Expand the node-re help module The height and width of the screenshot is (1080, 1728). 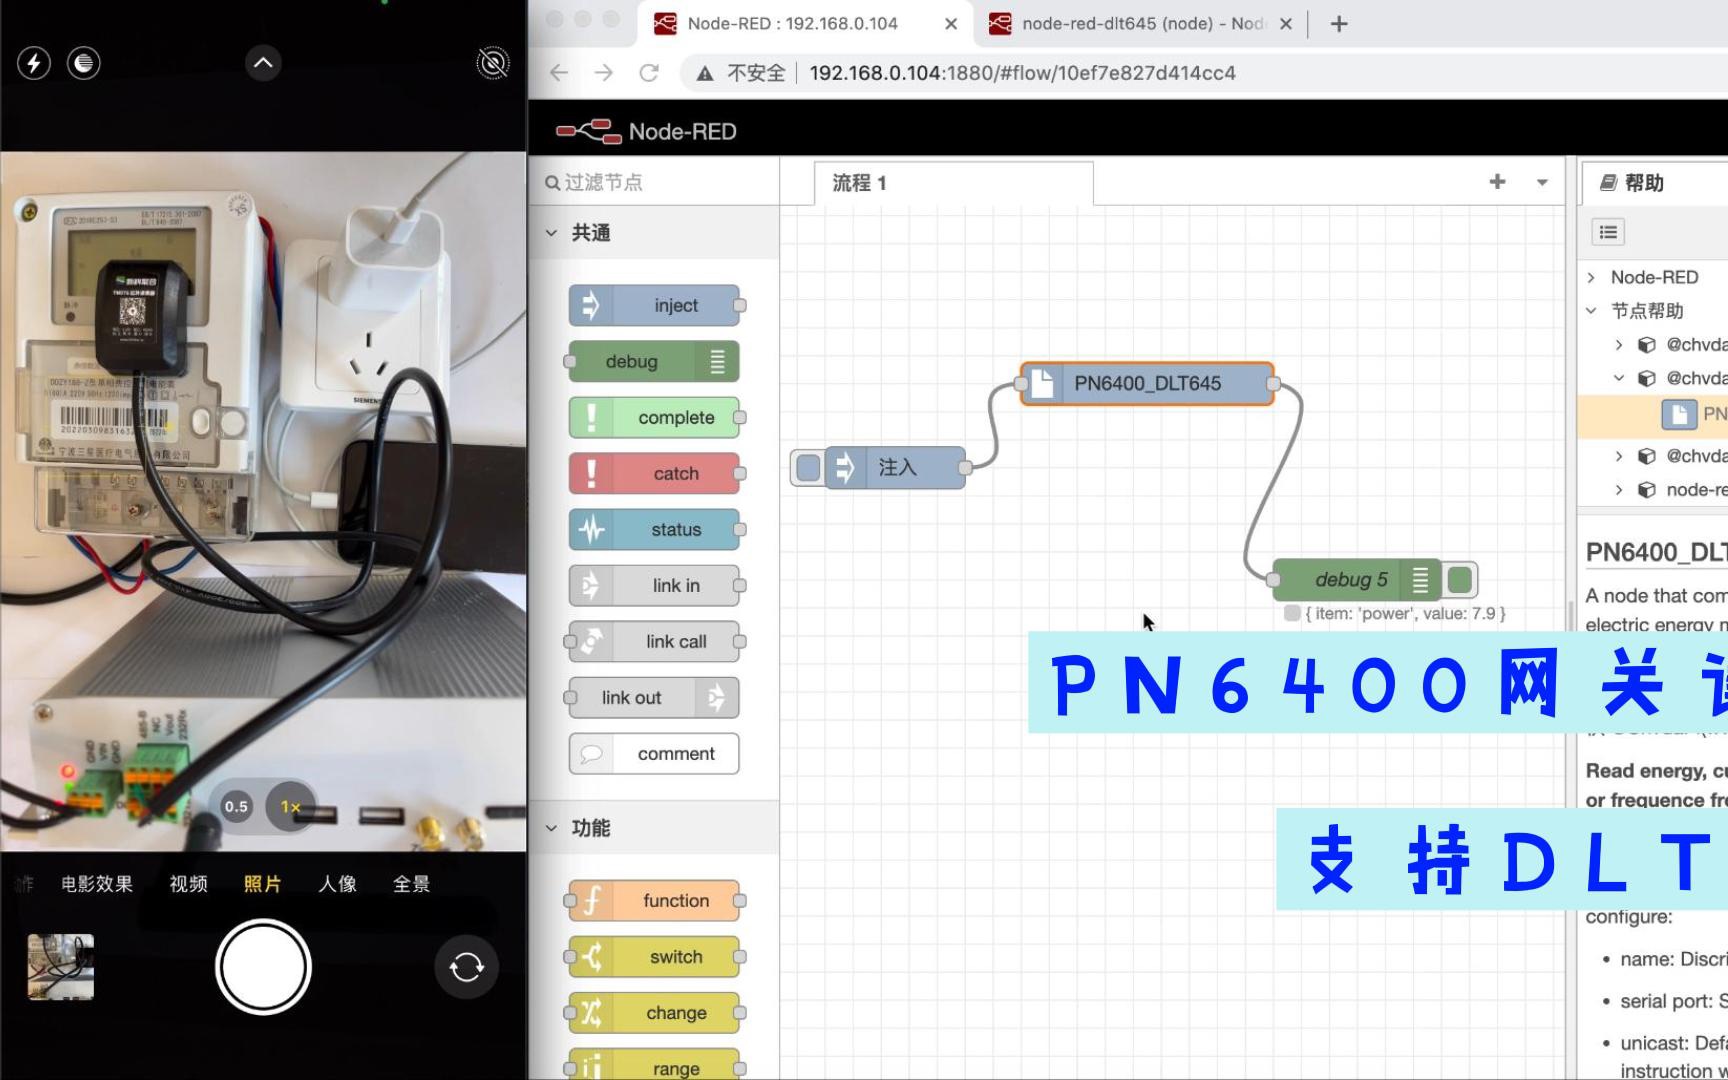click(x=1620, y=489)
